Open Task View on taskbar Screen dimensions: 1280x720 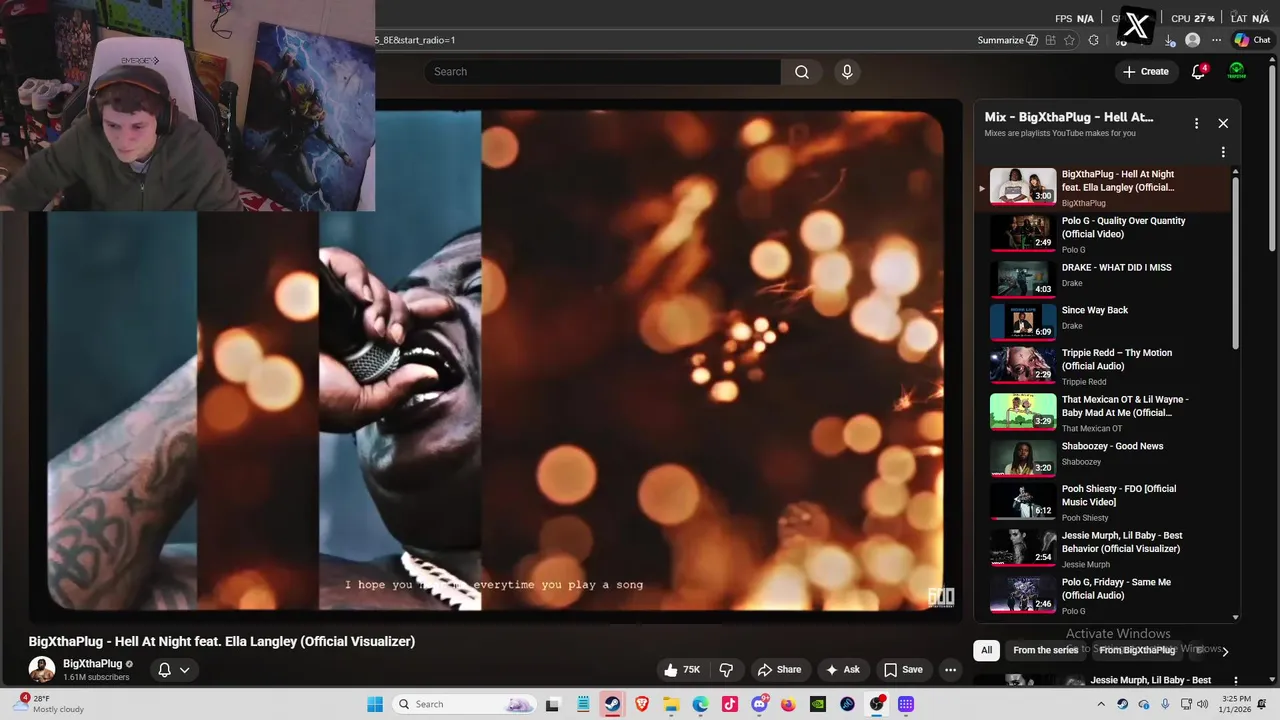pos(552,704)
